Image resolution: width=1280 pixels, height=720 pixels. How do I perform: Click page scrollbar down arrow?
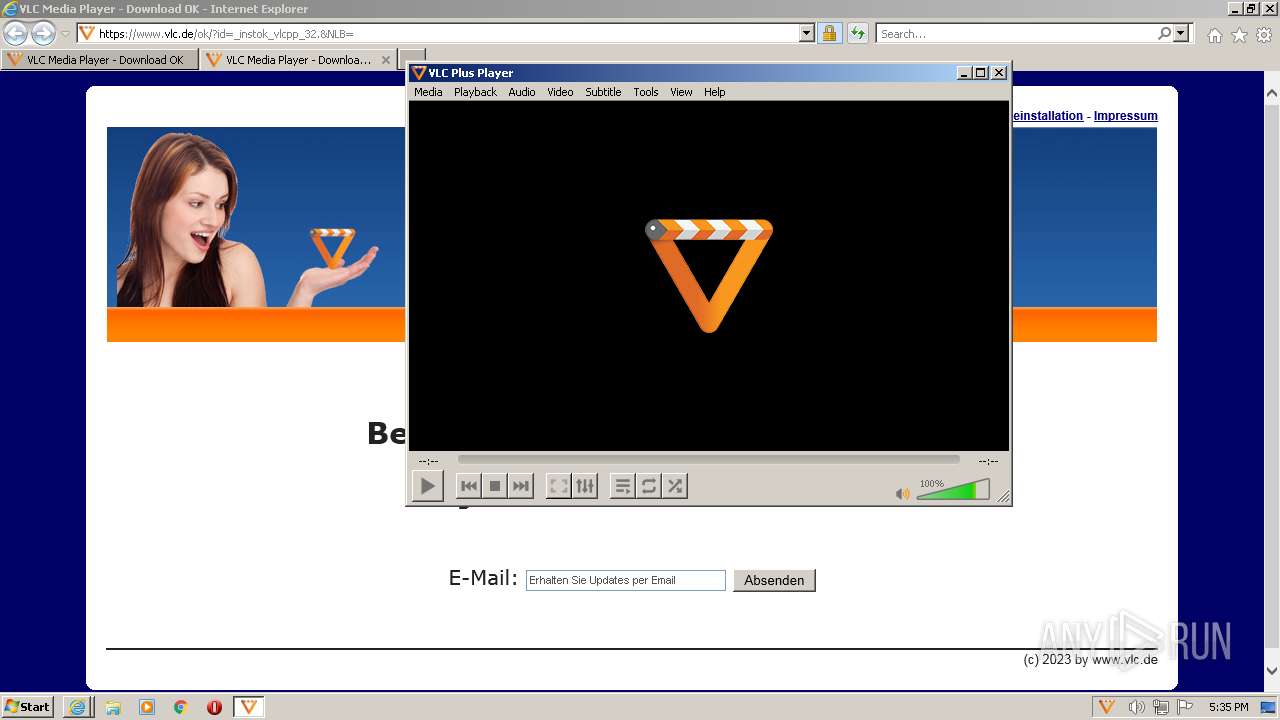pyautogui.click(x=1272, y=671)
